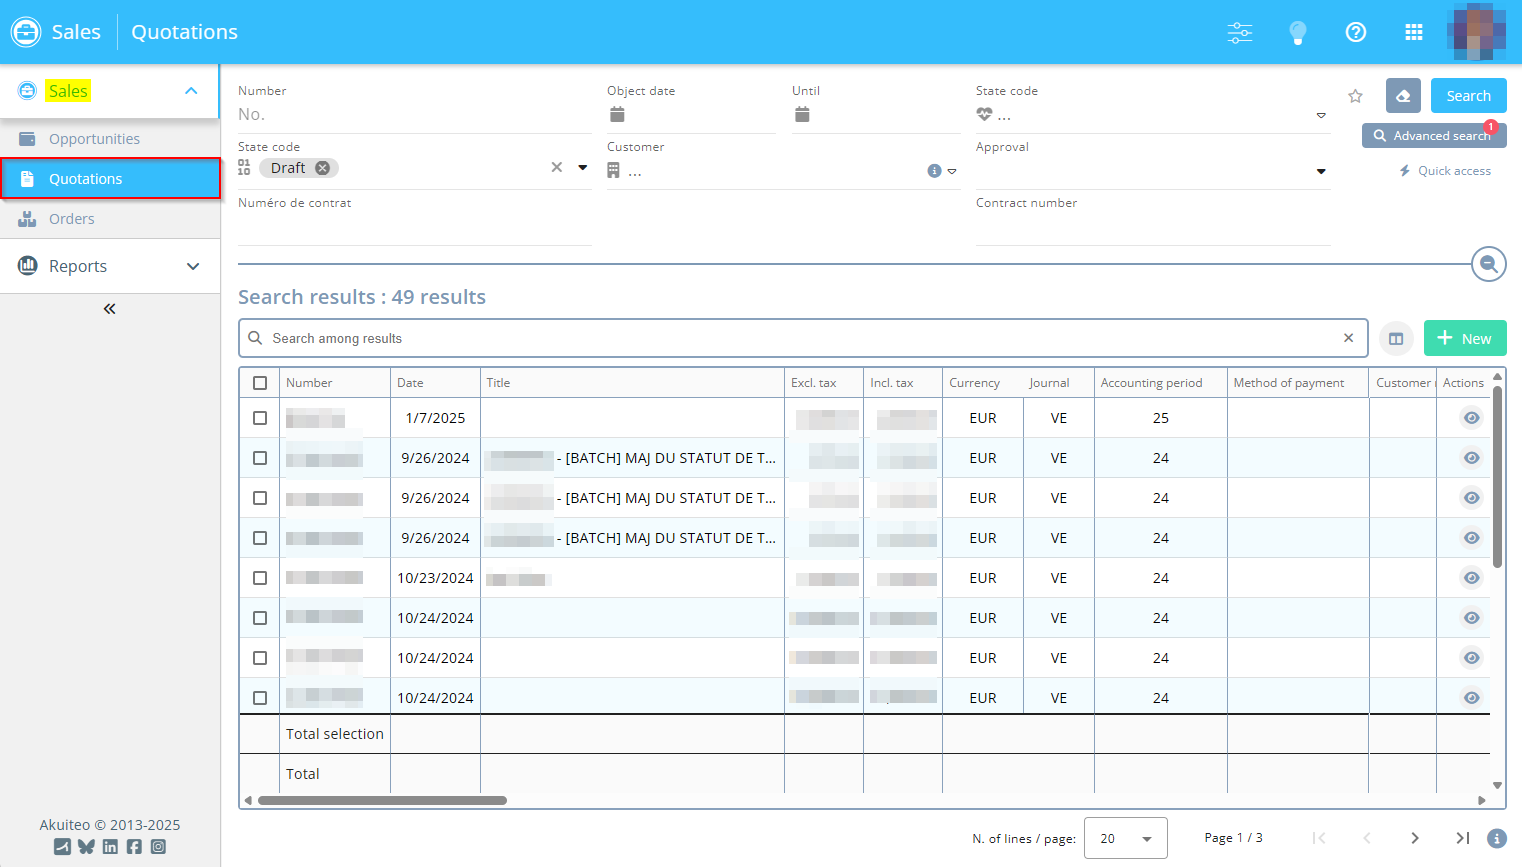
Task: Tick checkbox for the 1/7/2025 quotation row
Action: 260,418
